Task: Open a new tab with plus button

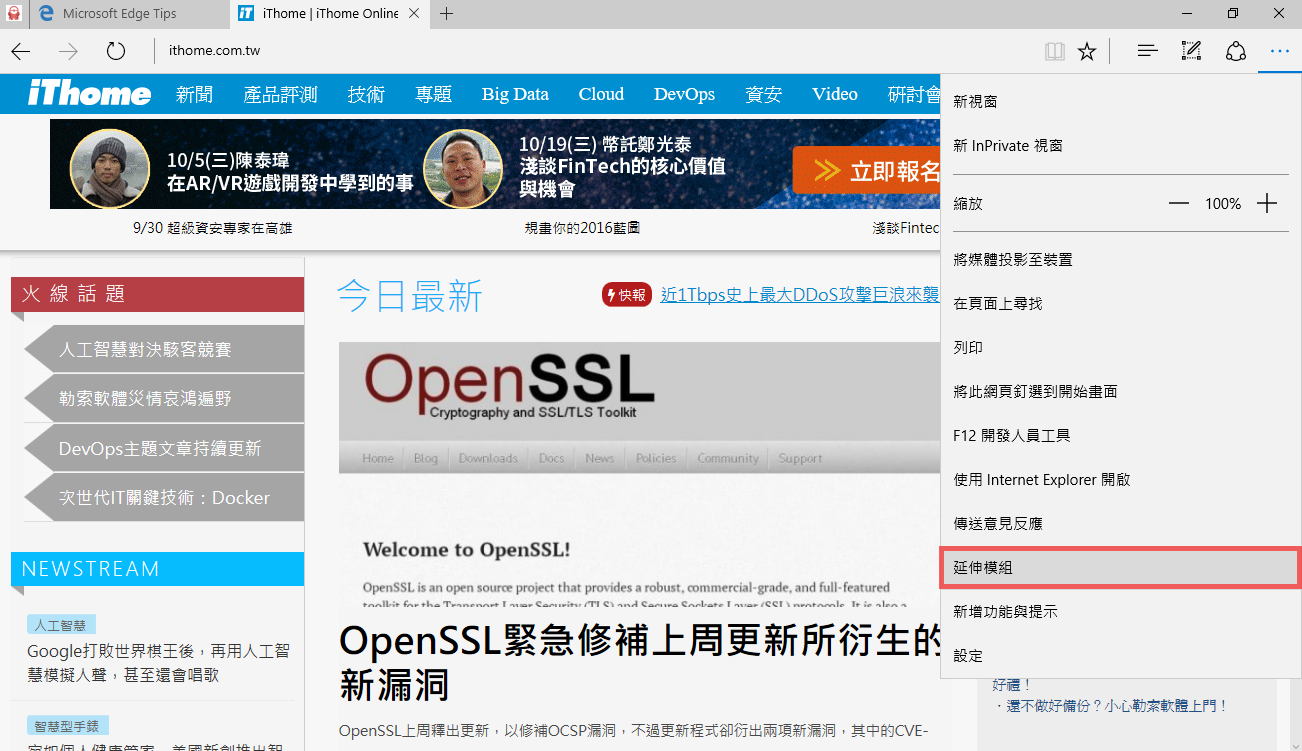Action: click(446, 14)
